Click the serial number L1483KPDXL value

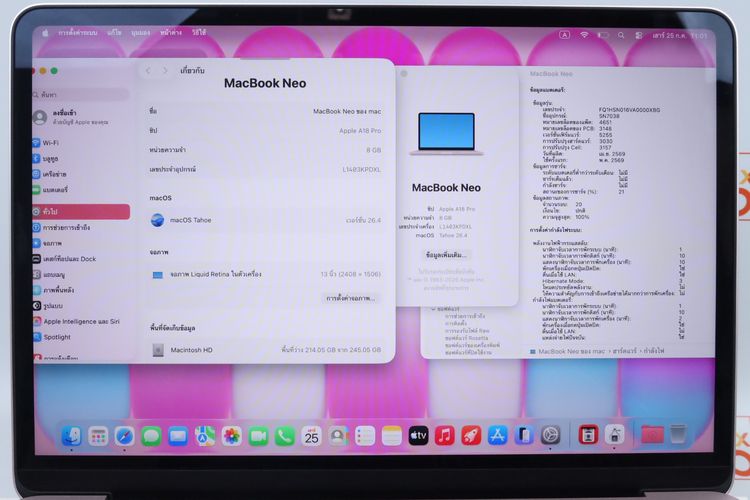point(361,169)
